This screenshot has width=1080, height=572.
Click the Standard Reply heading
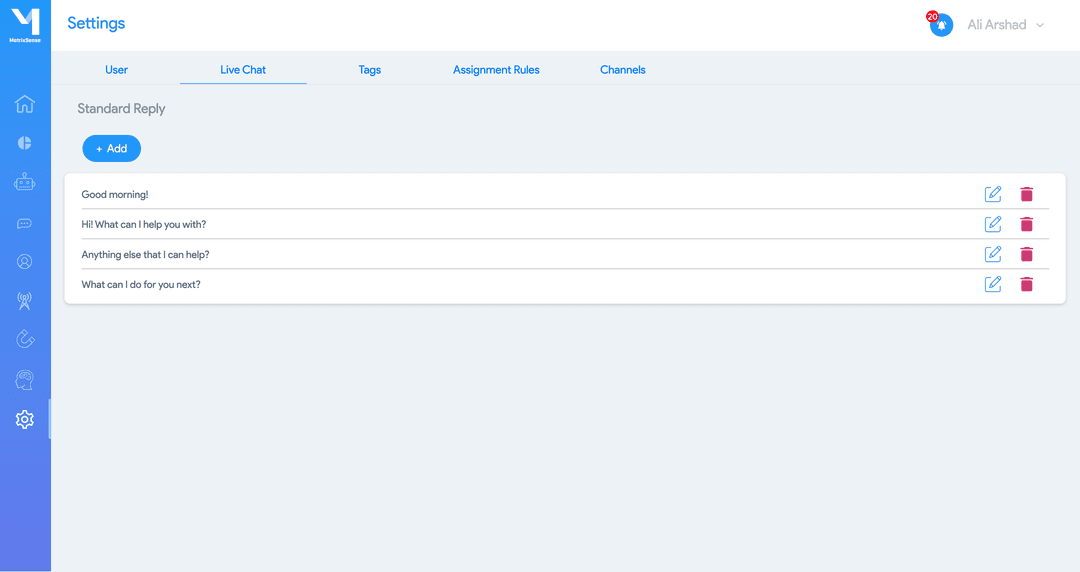(x=121, y=108)
